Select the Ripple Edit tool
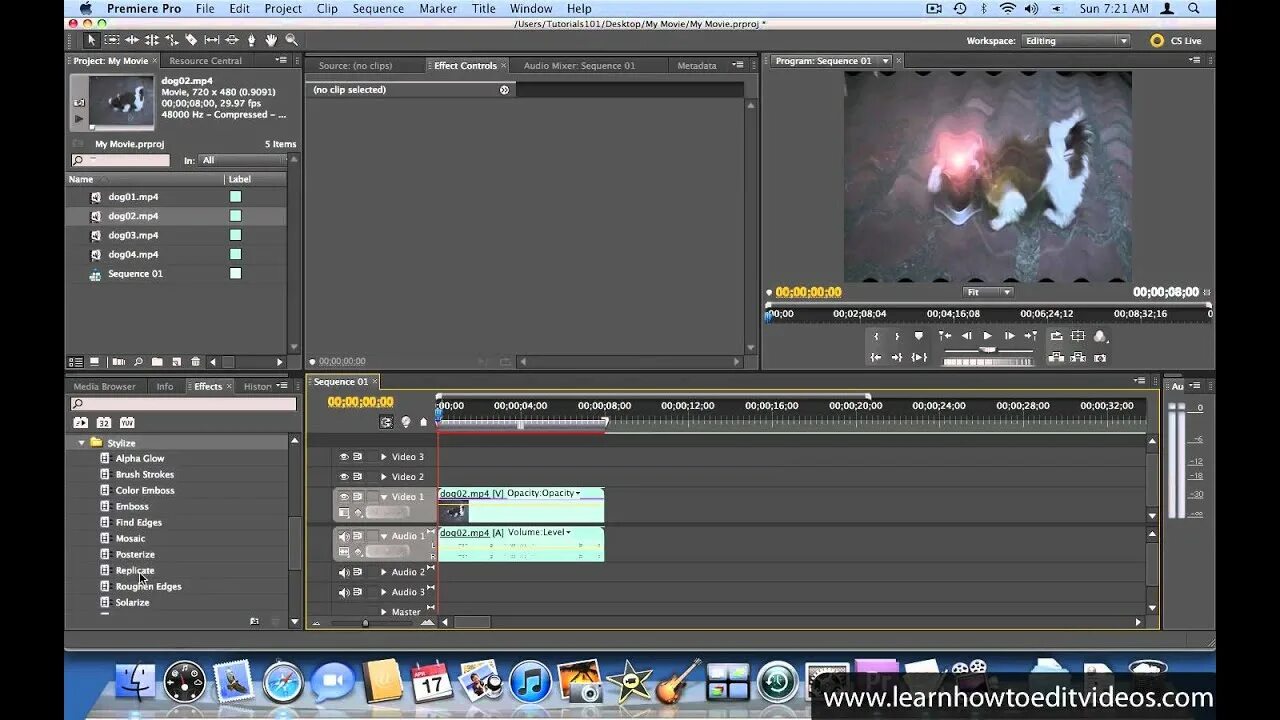Screen dimensions: 1280x720 (132, 40)
